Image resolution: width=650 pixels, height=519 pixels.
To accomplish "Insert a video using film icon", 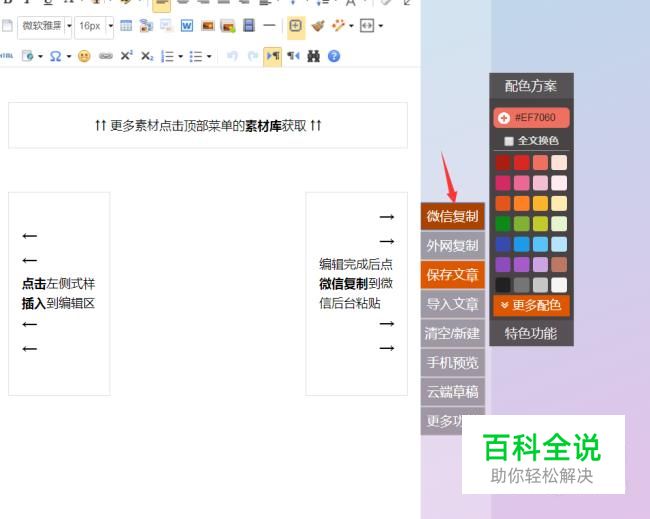I will pyautogui.click(x=249, y=26).
